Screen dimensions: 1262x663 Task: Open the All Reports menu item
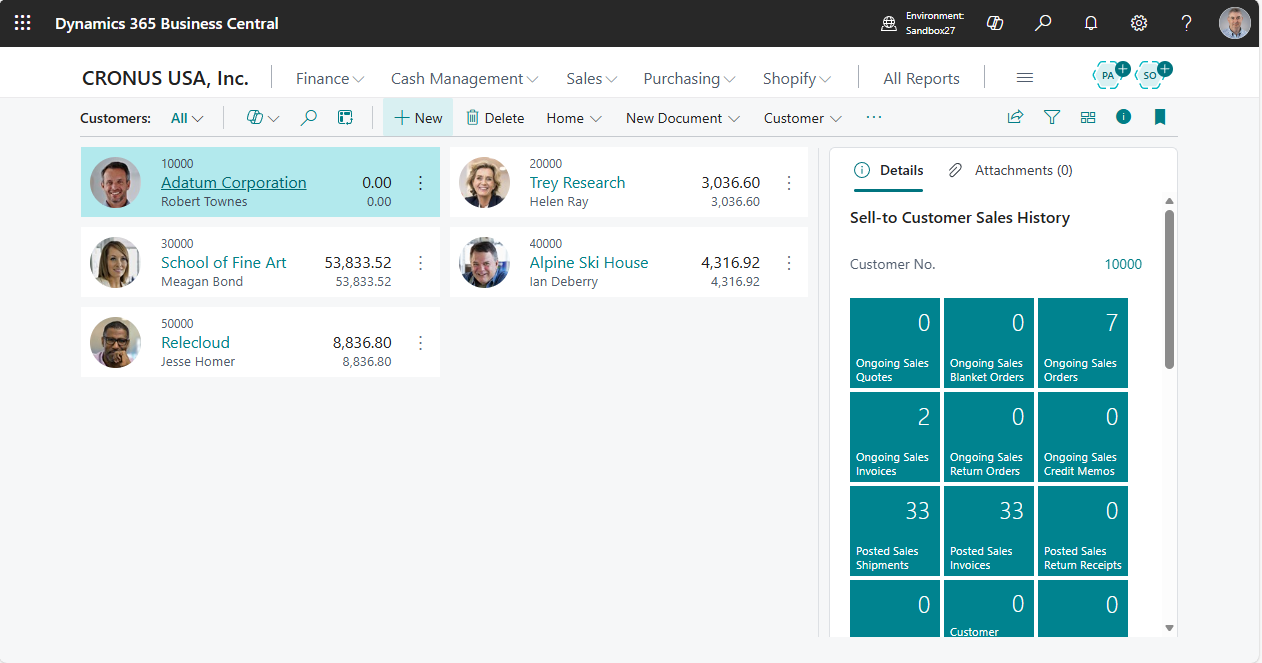[x=921, y=78]
